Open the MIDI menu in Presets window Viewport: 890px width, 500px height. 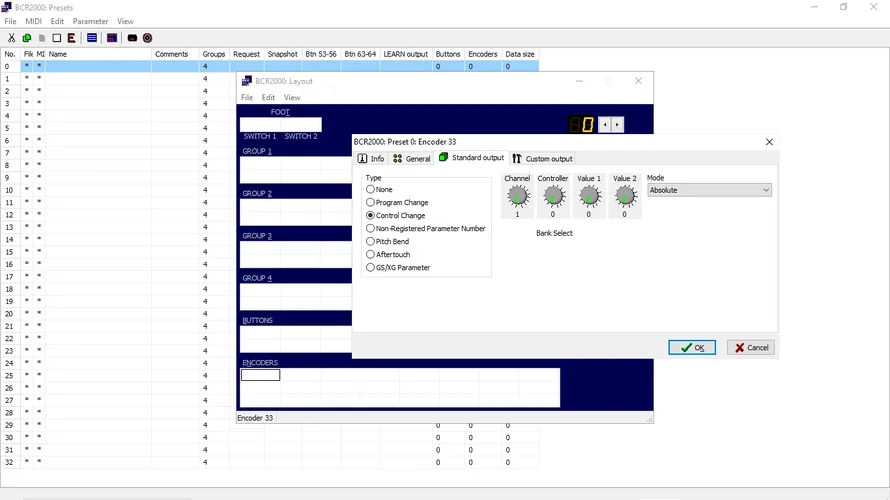pos(33,21)
